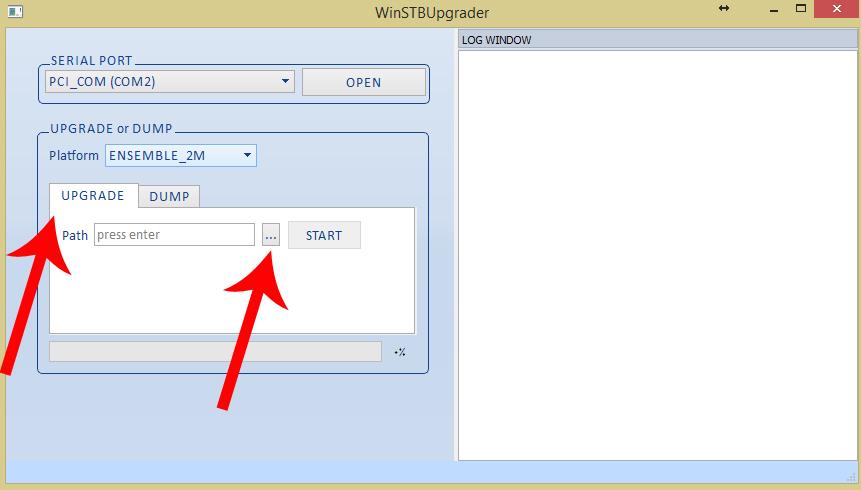The height and width of the screenshot is (490, 861).
Task: Click the UPGRADE or DUMP group title
Action: (111, 129)
